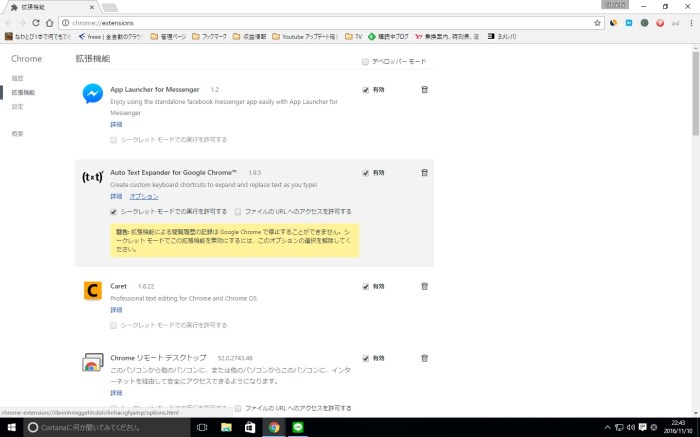
Task: Click the chrome://extensions address bar
Action: [x=330, y=23]
